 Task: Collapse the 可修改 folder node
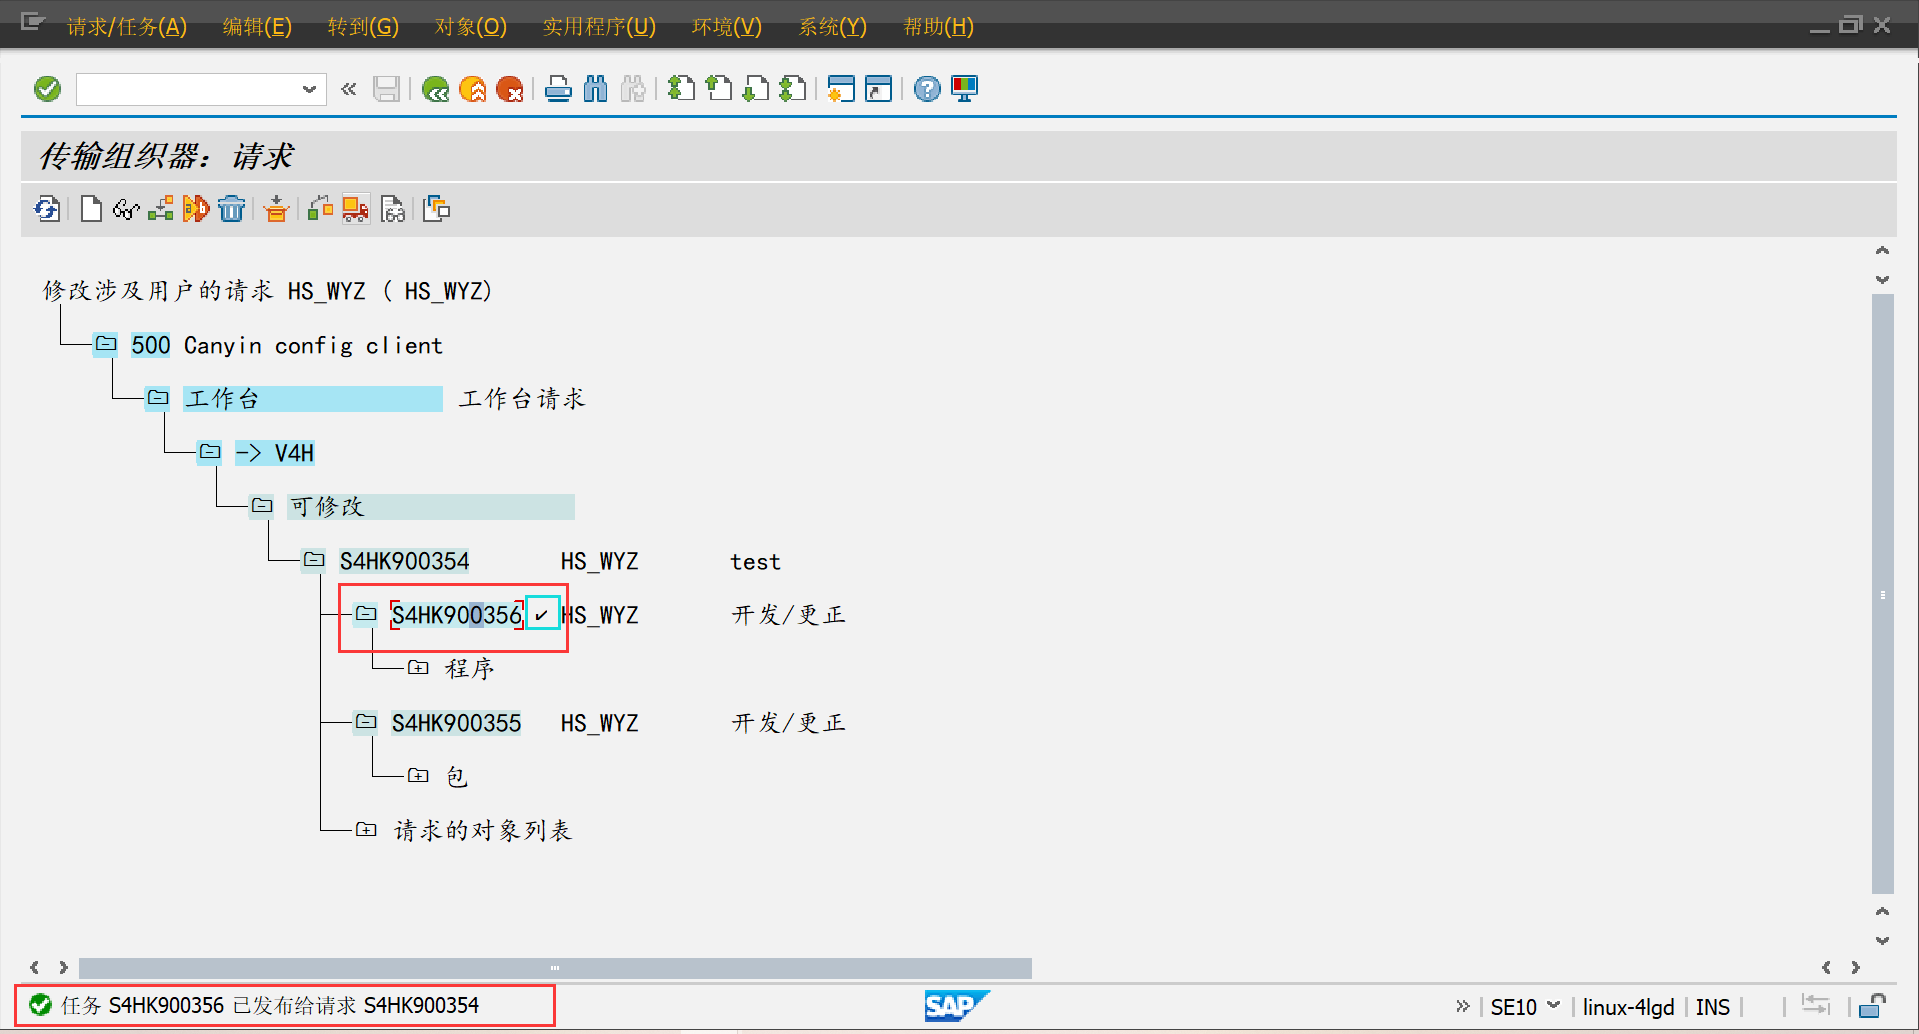(262, 506)
